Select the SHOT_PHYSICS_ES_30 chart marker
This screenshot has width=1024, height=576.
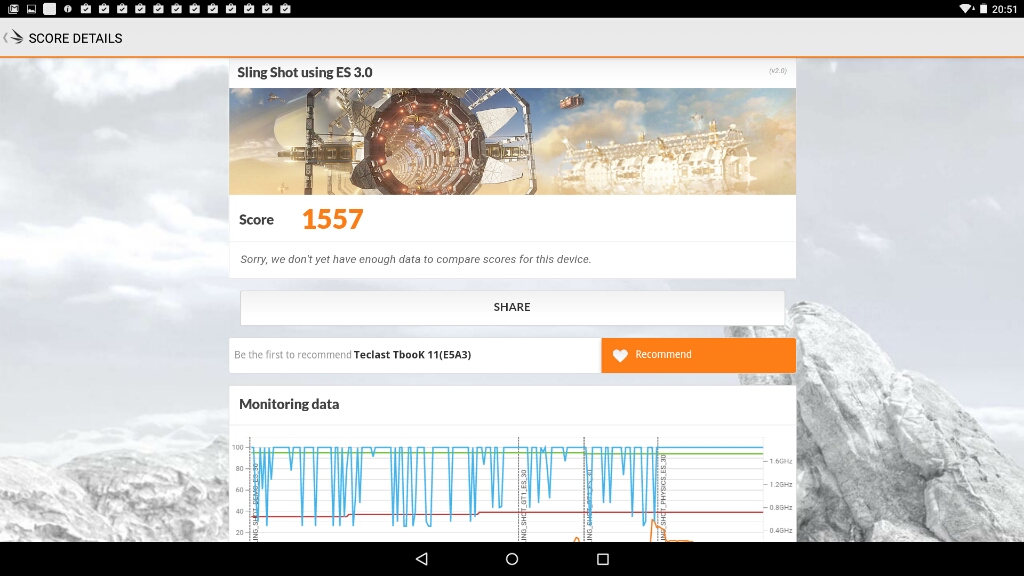point(663,498)
